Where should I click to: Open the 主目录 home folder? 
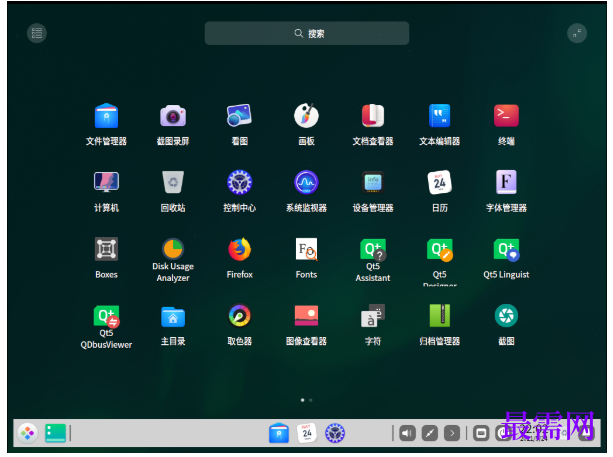click(x=173, y=317)
